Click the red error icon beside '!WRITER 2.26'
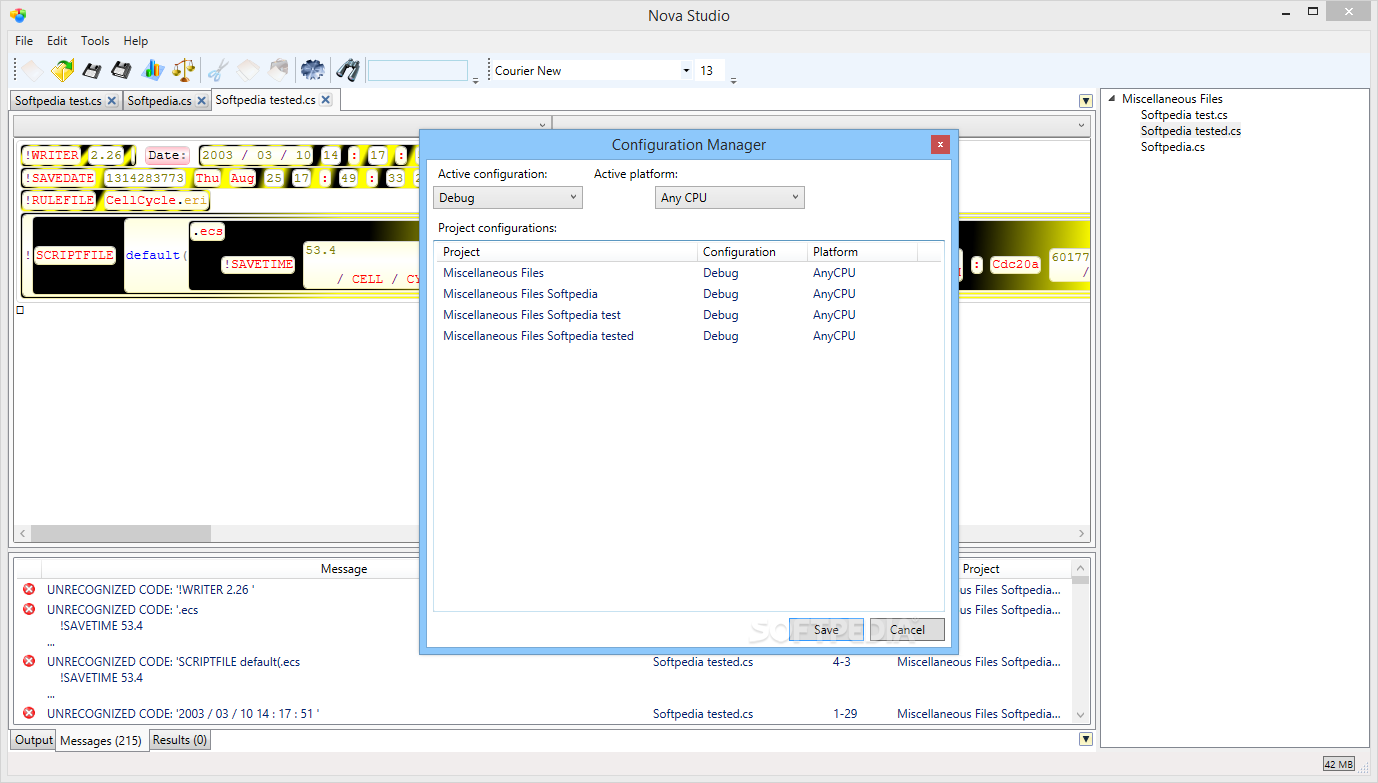 (x=29, y=589)
